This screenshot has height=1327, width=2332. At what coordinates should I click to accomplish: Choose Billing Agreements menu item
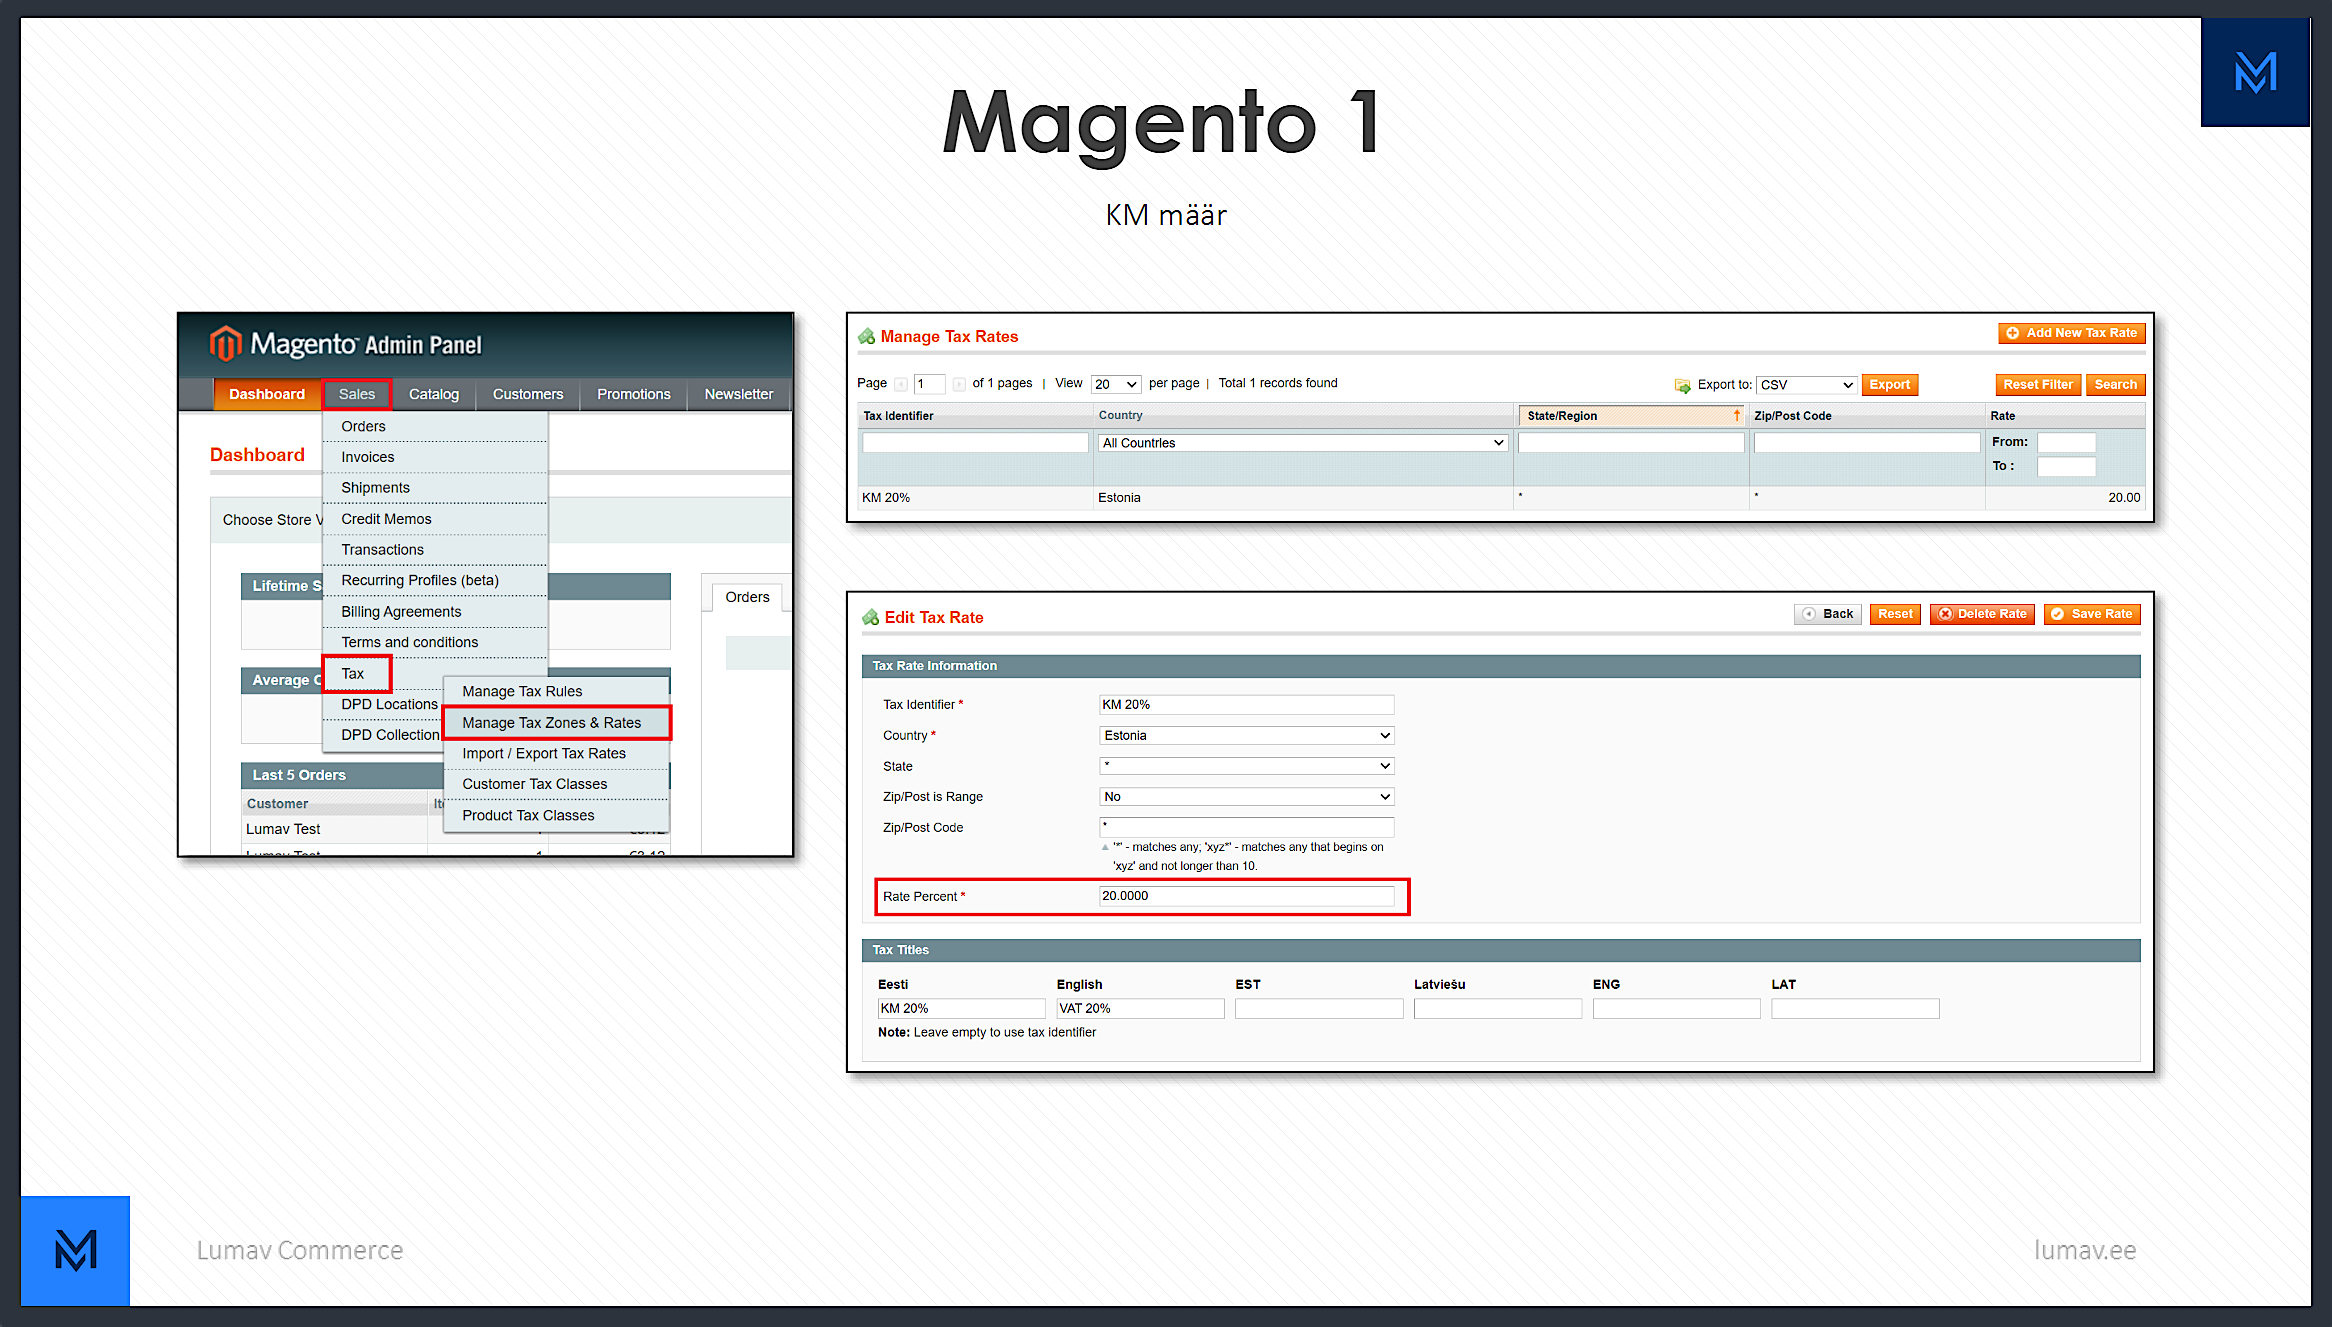(x=435, y=612)
